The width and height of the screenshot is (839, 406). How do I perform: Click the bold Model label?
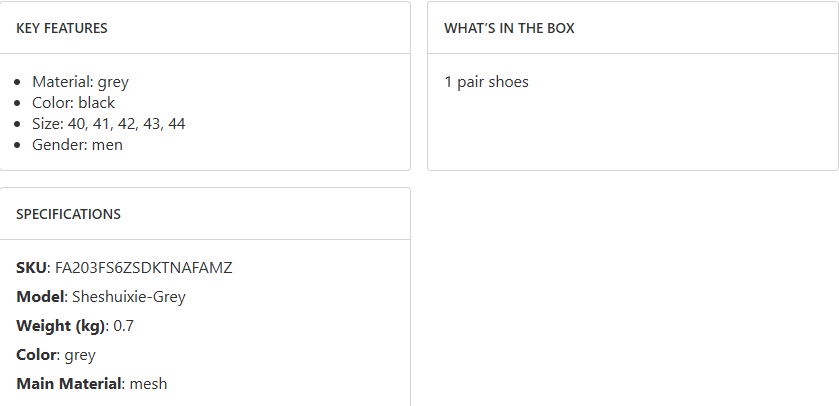(40, 297)
